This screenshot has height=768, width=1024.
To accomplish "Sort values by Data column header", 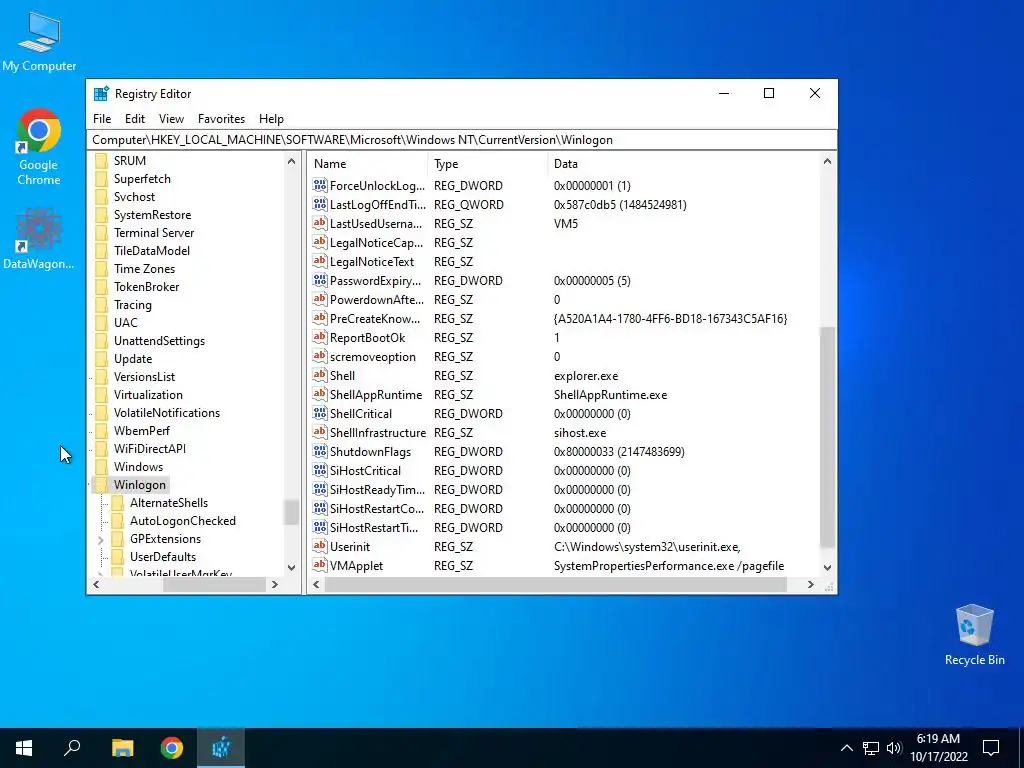I will point(683,164).
